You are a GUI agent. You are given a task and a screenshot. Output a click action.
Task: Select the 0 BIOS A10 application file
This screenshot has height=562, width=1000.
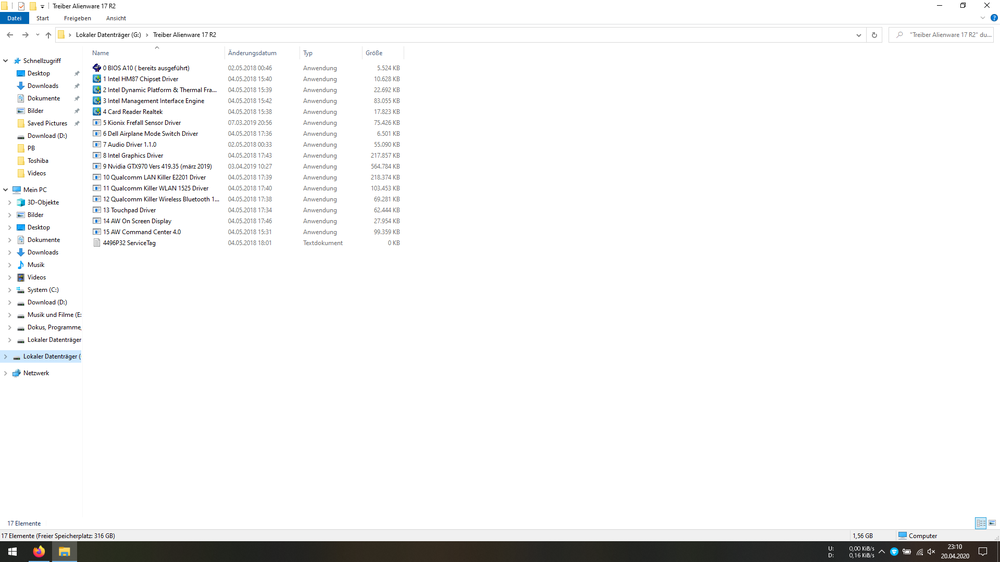[145, 68]
